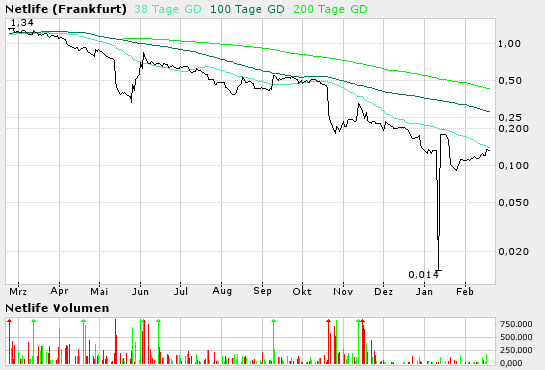Click the '1,34' high price label

[22, 23]
